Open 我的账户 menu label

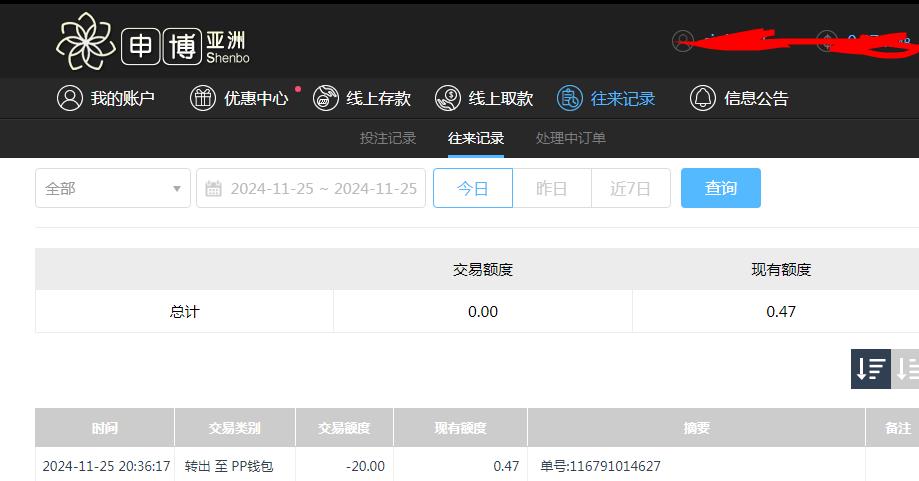coord(122,98)
